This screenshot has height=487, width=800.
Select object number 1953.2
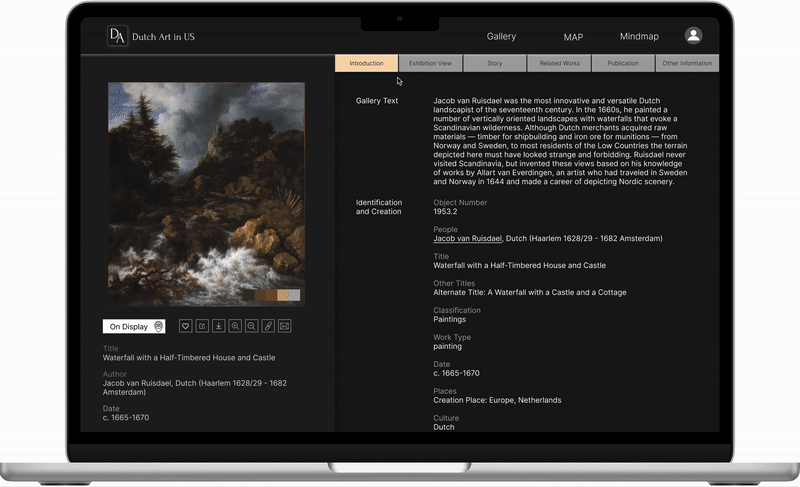point(445,212)
